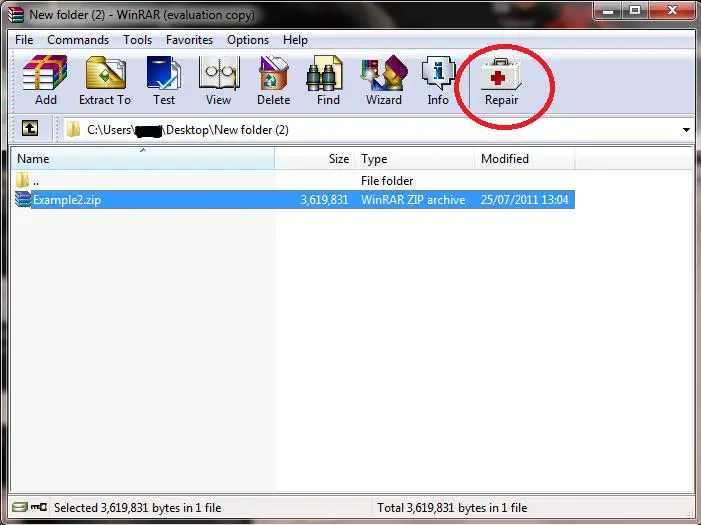Click the key password icon in status bar
701x525 pixels.
[x=39, y=507]
